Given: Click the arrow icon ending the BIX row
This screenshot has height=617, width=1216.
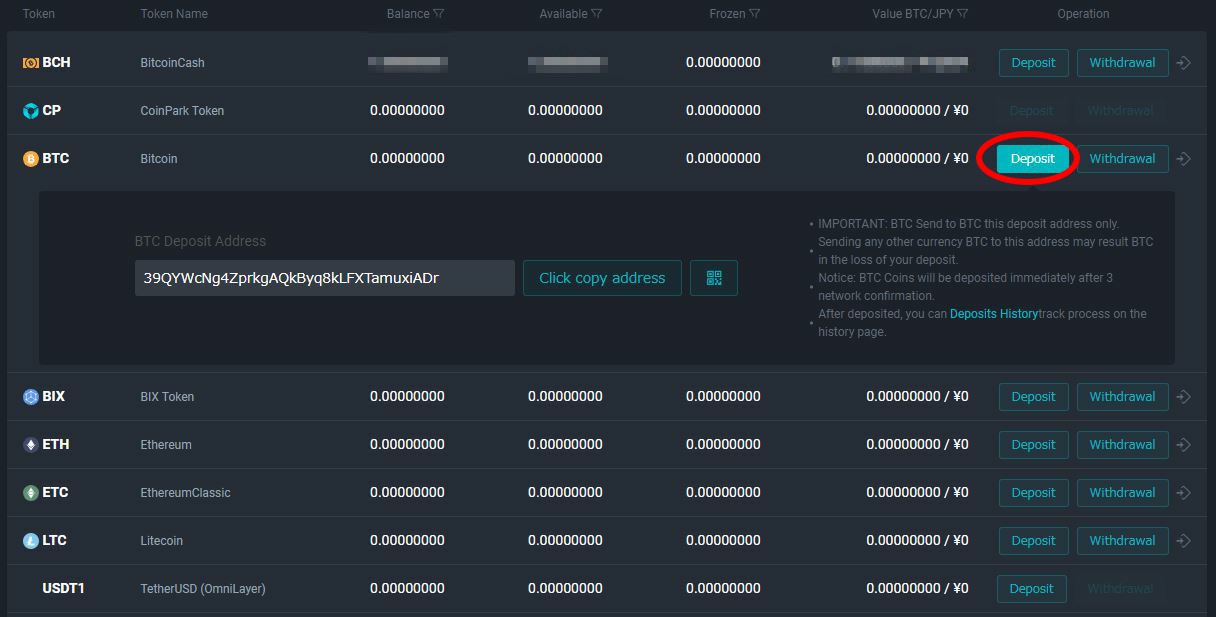Looking at the screenshot, I should pos(1184,397).
